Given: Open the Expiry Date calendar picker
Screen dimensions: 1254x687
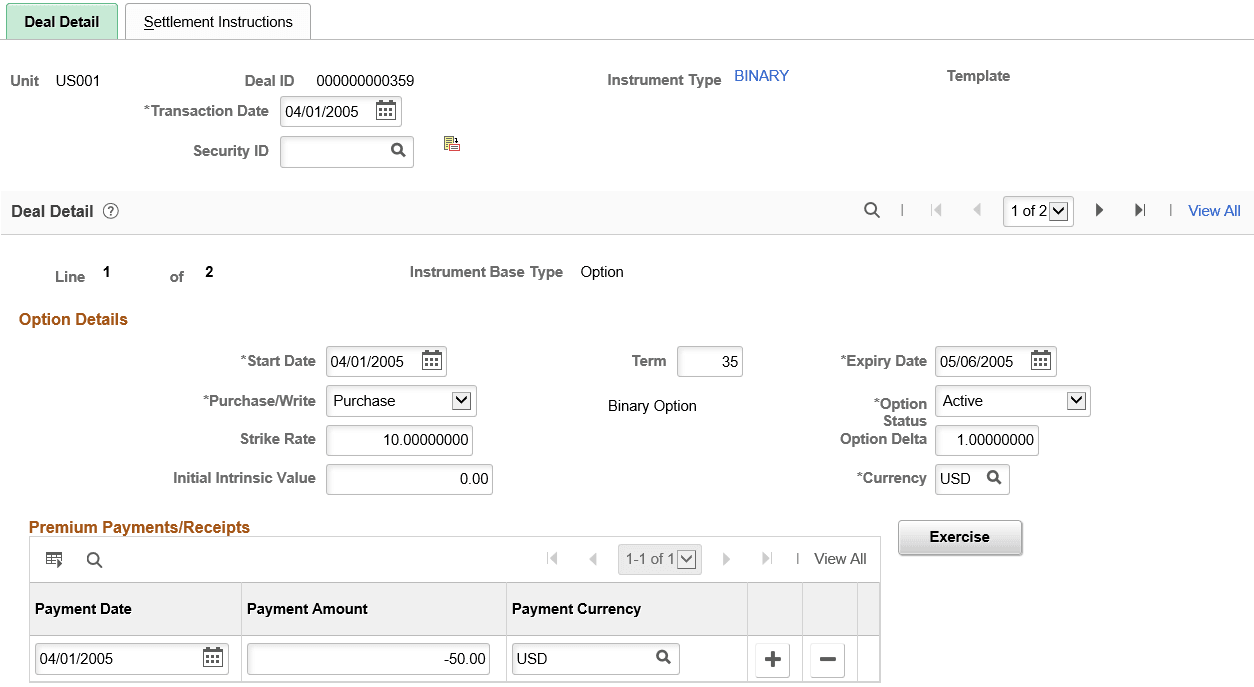Looking at the screenshot, I should point(1040,361).
